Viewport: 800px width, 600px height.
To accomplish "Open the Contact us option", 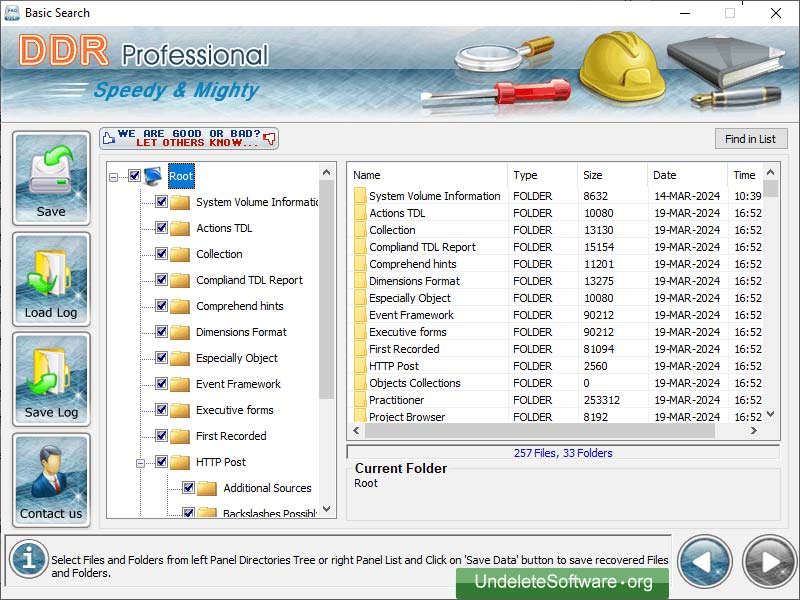I will [51, 480].
